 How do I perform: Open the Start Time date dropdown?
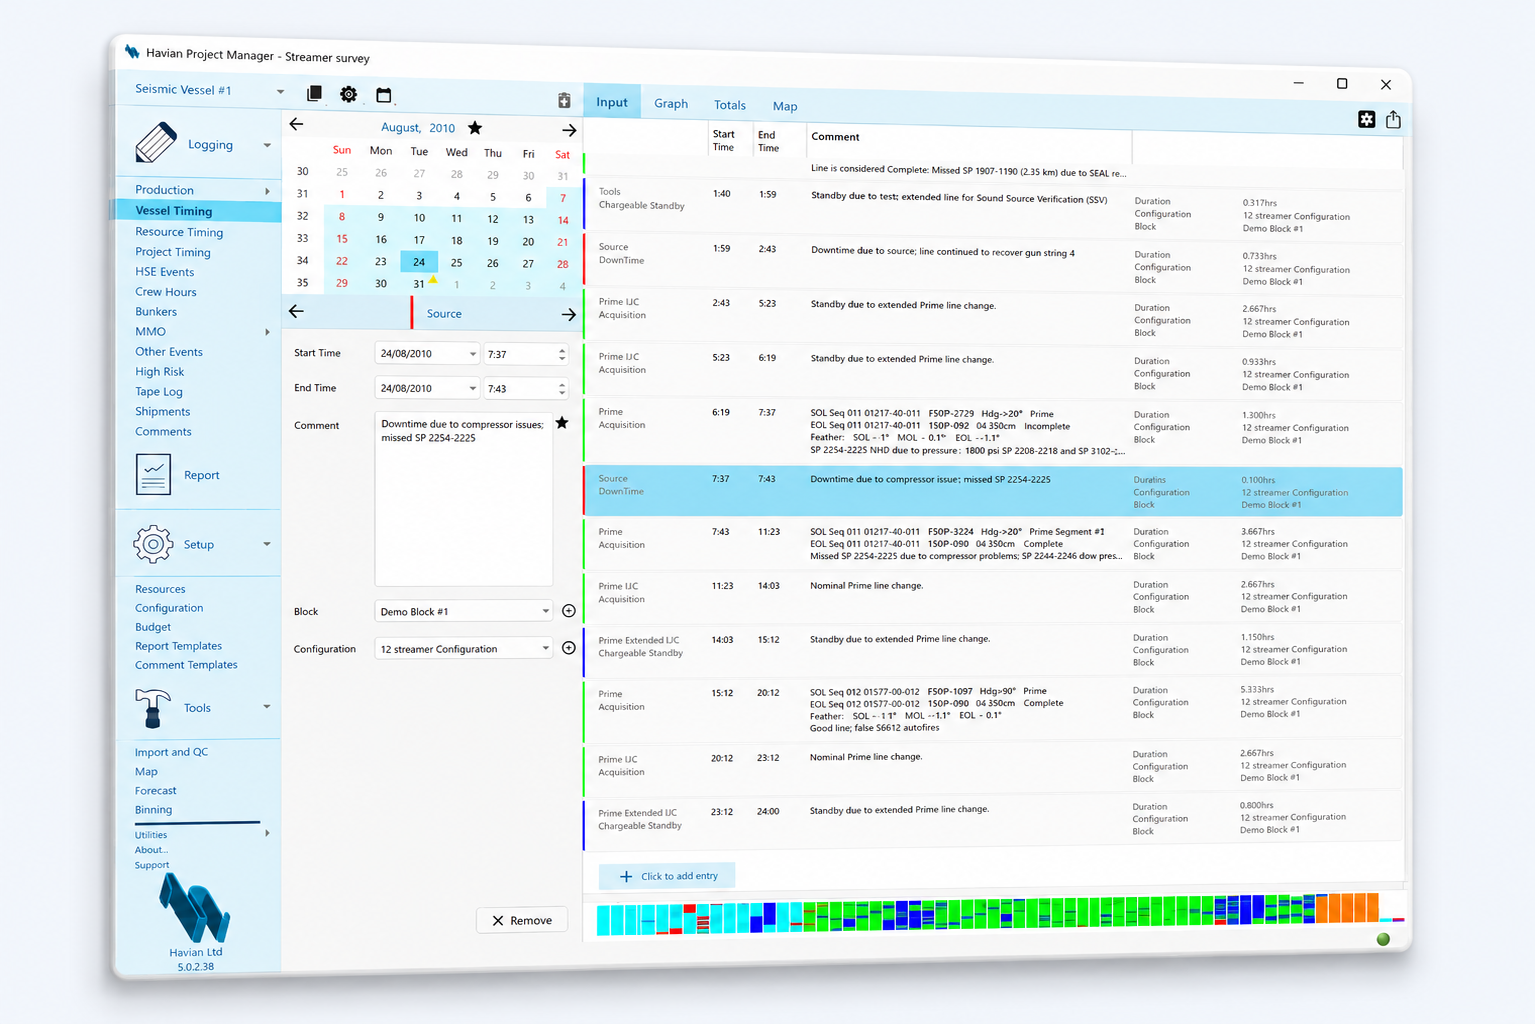[x=472, y=354]
